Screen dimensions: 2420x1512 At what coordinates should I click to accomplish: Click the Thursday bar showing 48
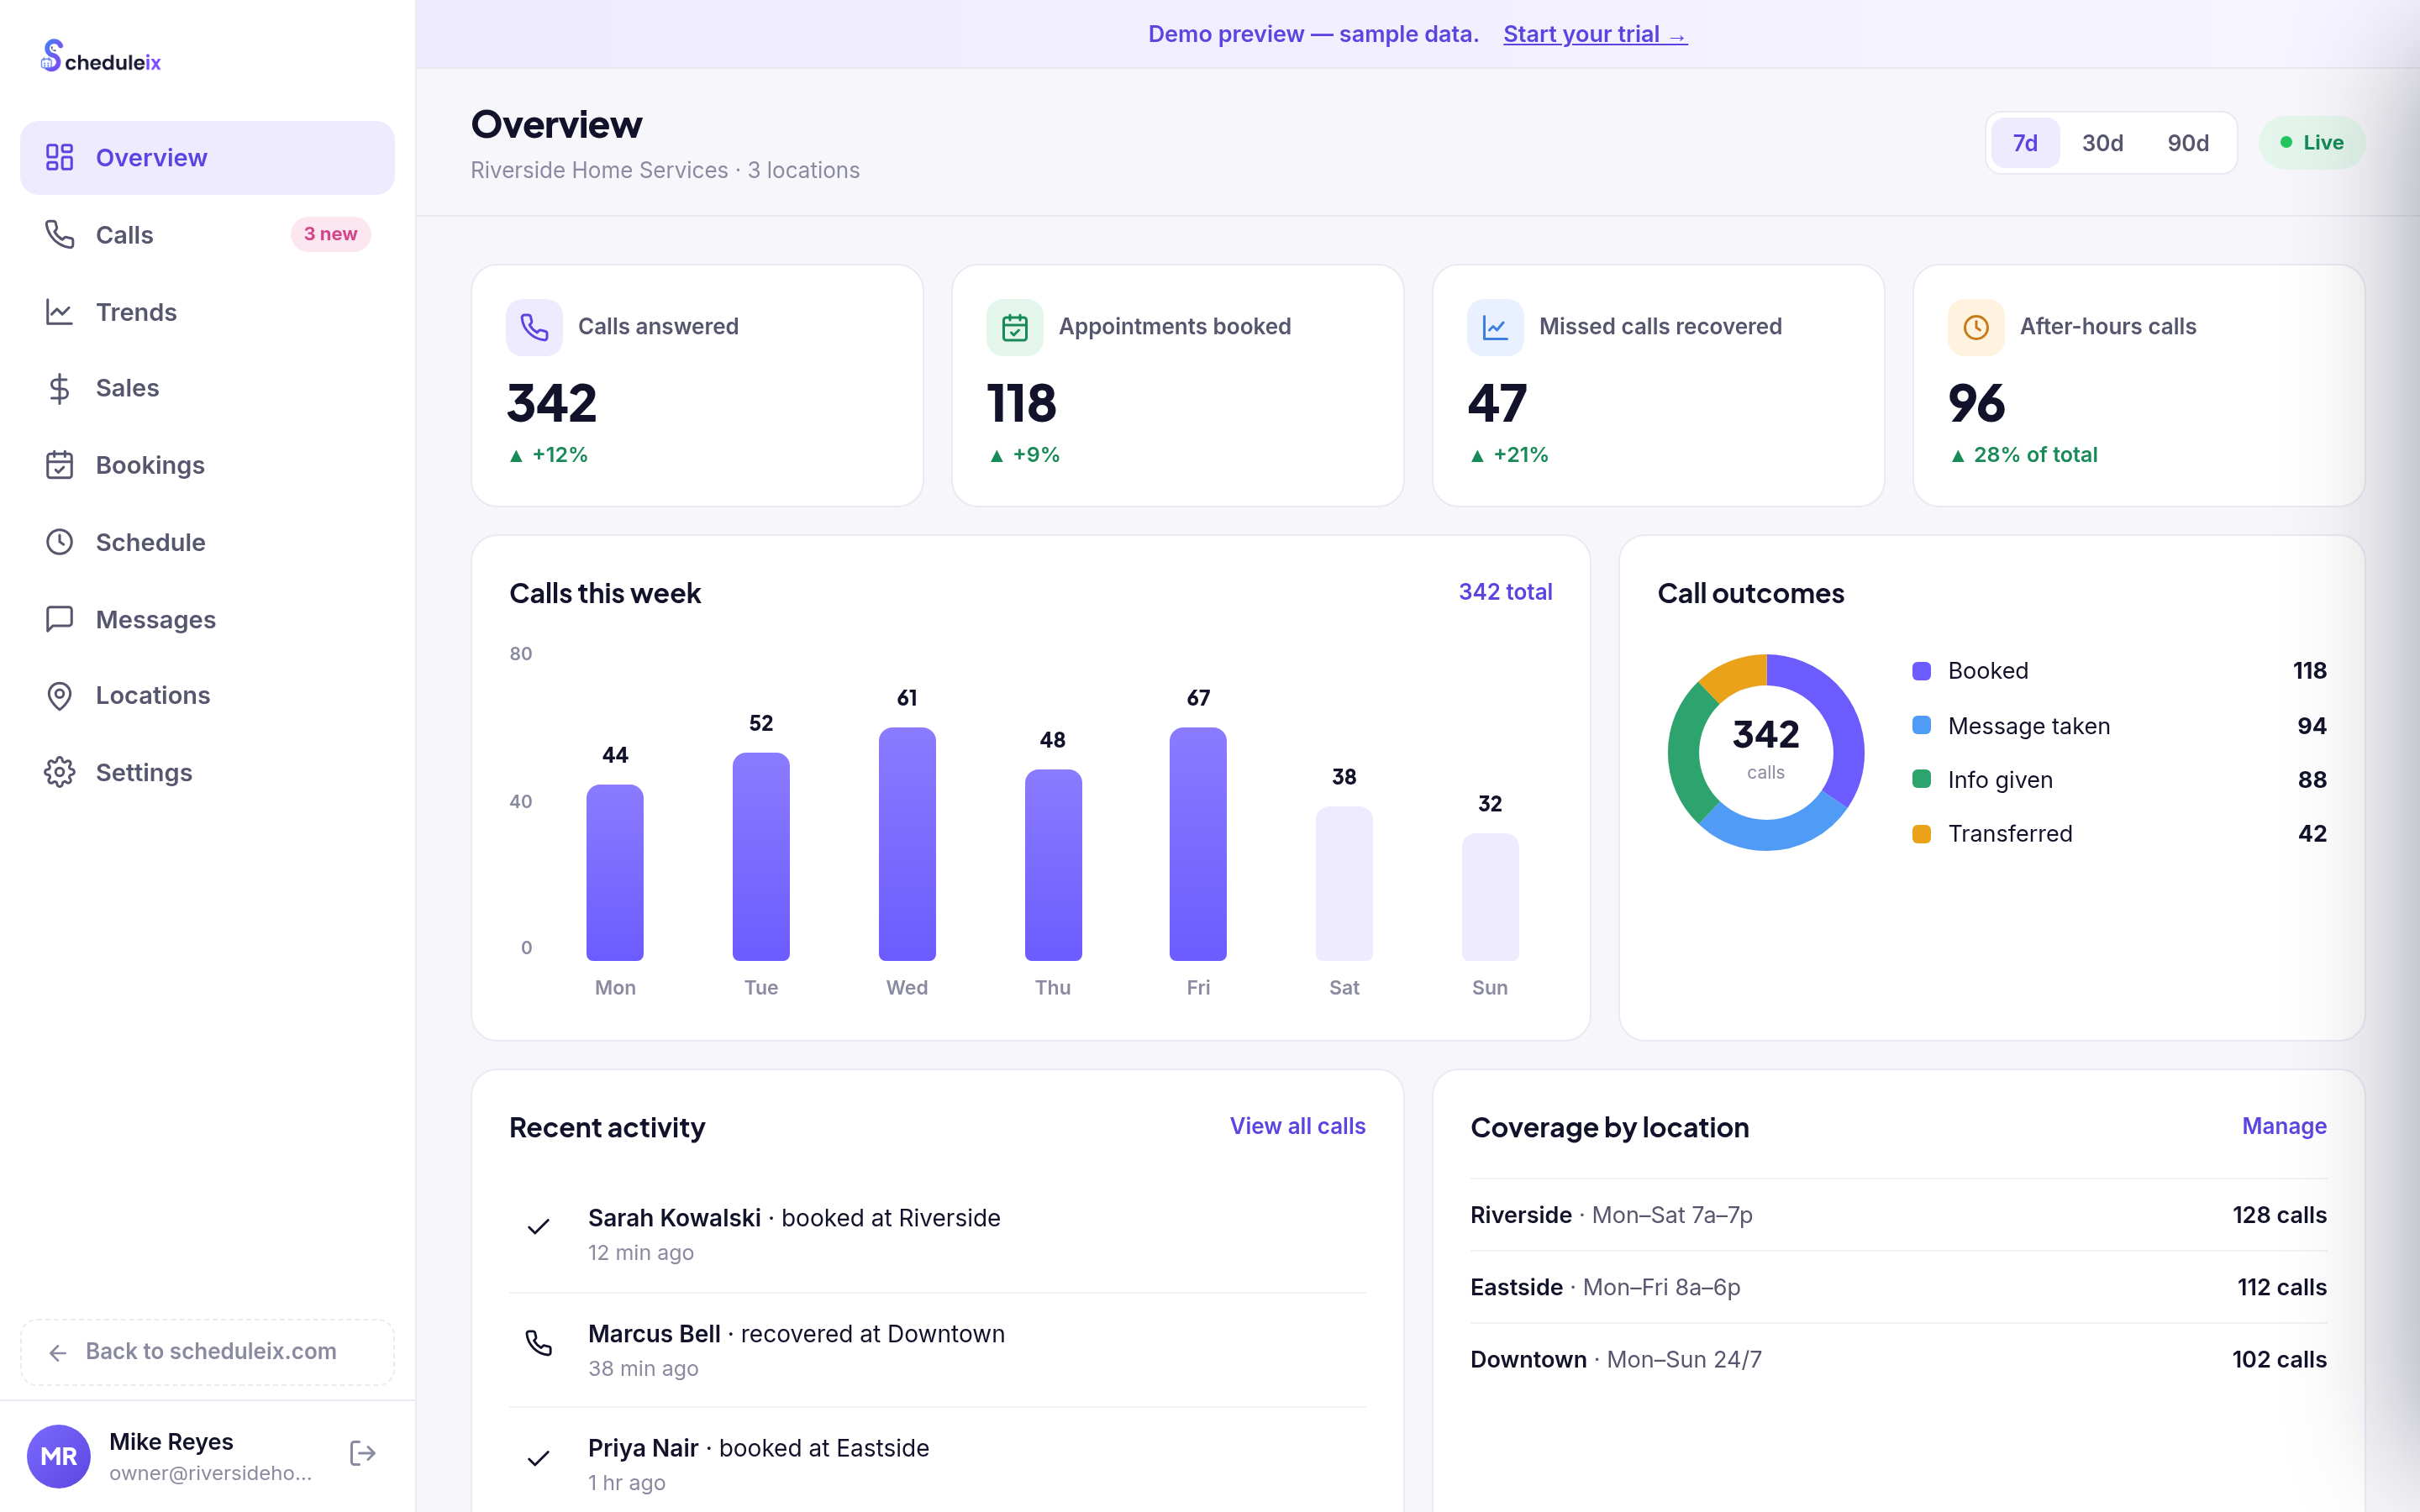[x=1053, y=865]
